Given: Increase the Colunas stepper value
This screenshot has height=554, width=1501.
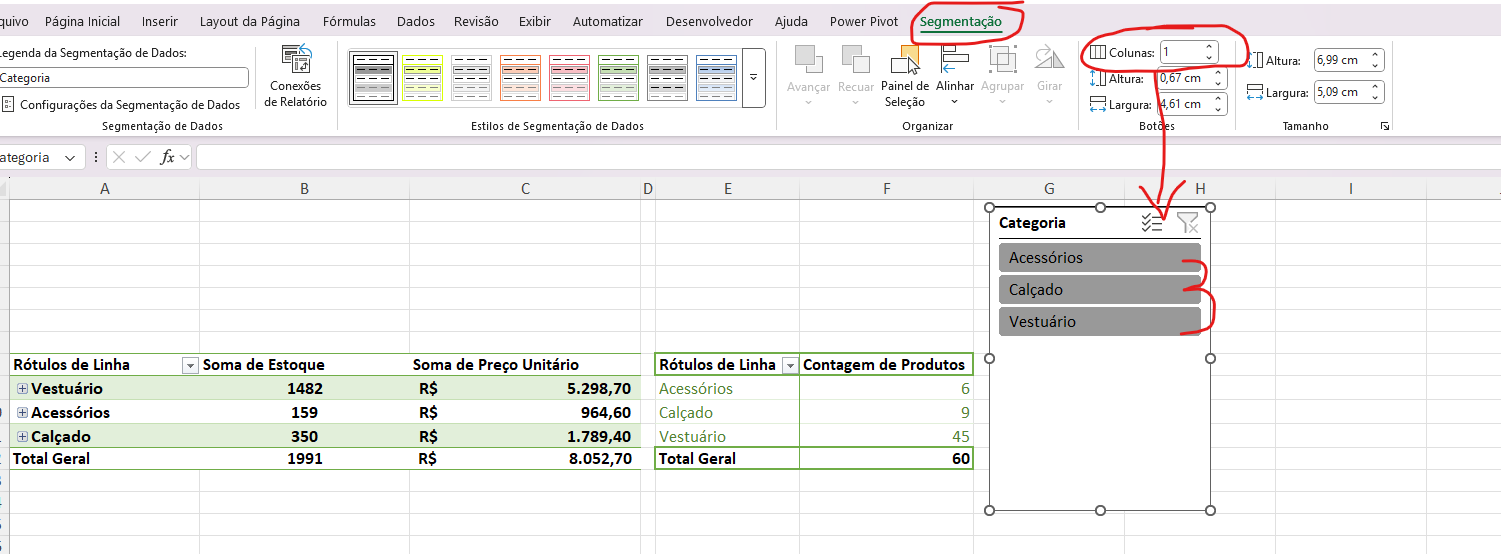Looking at the screenshot, I should (x=1209, y=47).
